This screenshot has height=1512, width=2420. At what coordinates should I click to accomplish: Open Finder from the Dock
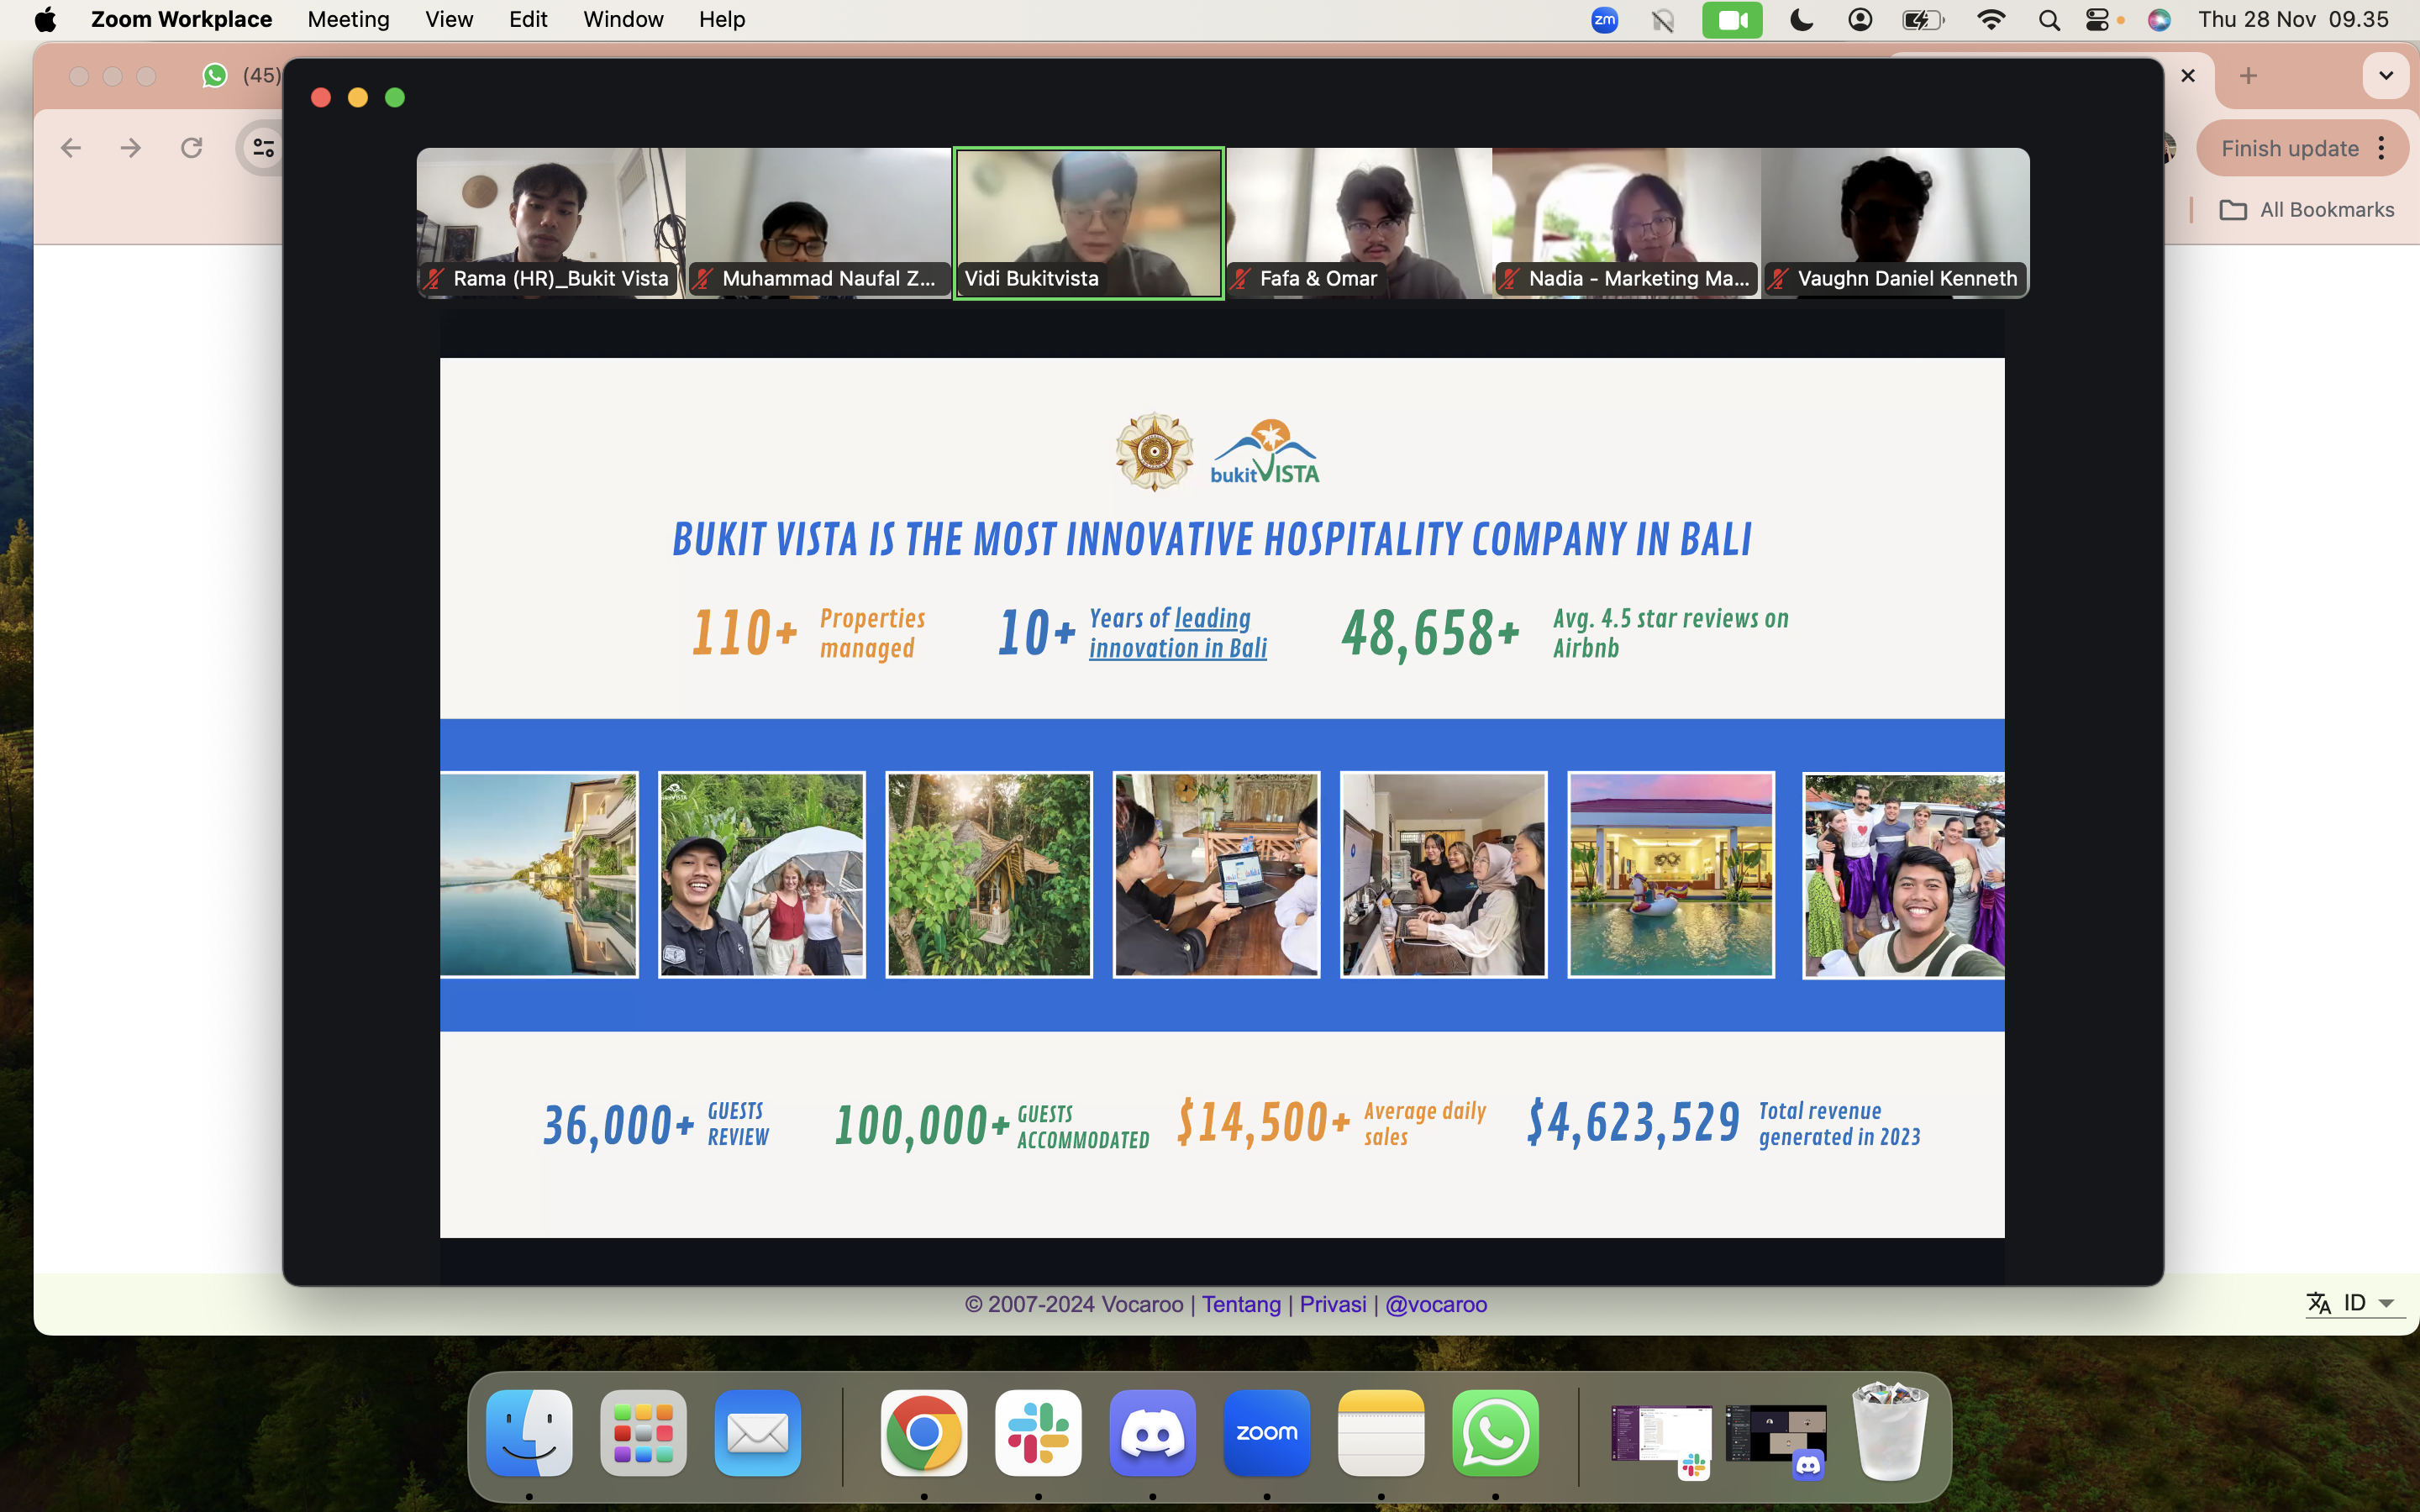click(529, 1432)
